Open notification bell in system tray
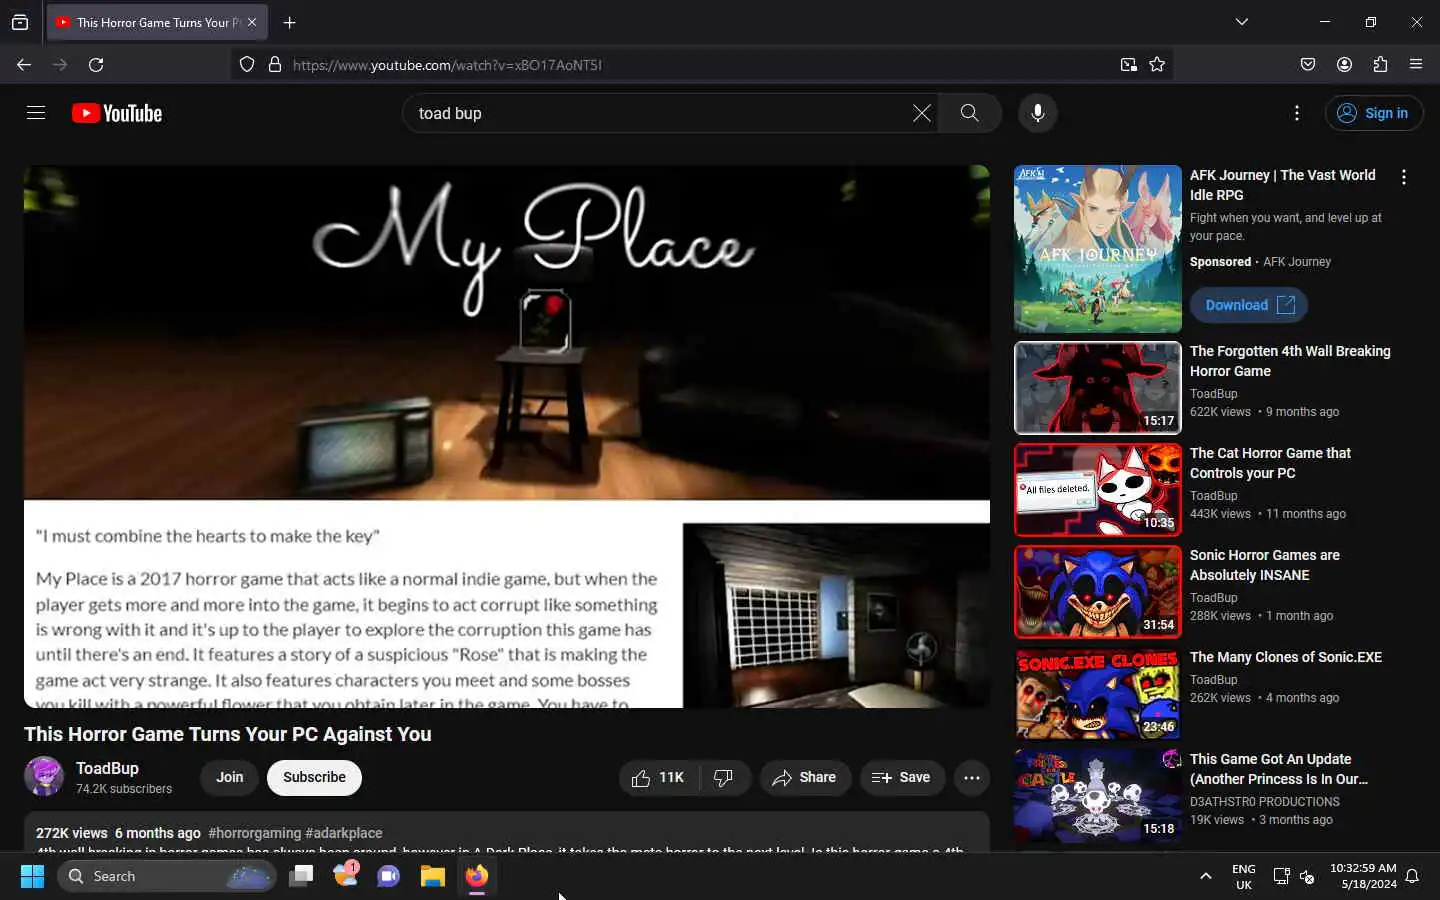The height and width of the screenshot is (900, 1440). click(x=1412, y=876)
